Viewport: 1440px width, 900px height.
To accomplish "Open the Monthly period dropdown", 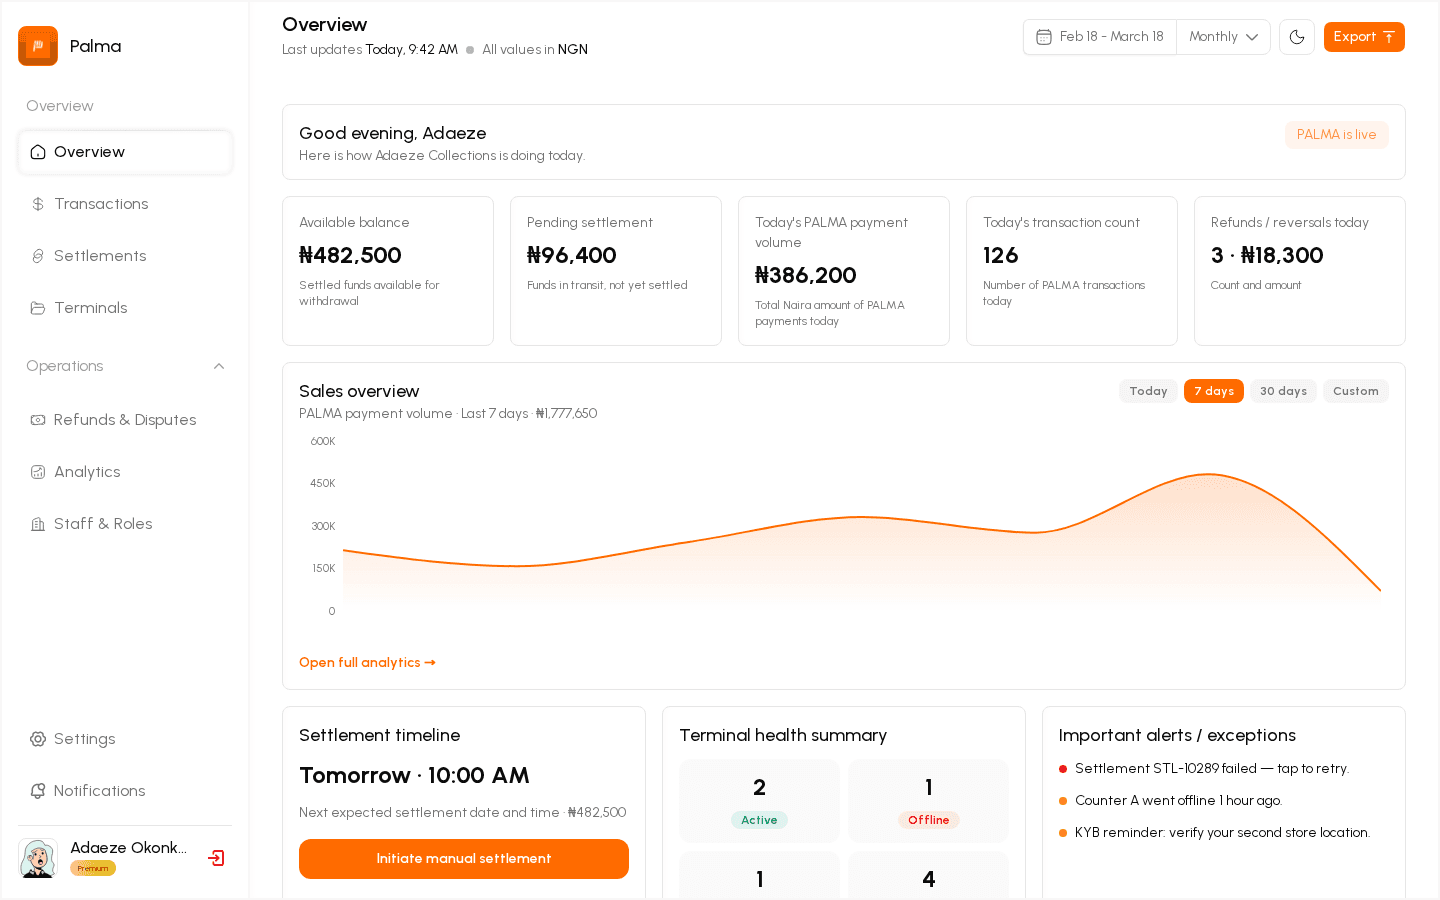I will click(x=1223, y=37).
